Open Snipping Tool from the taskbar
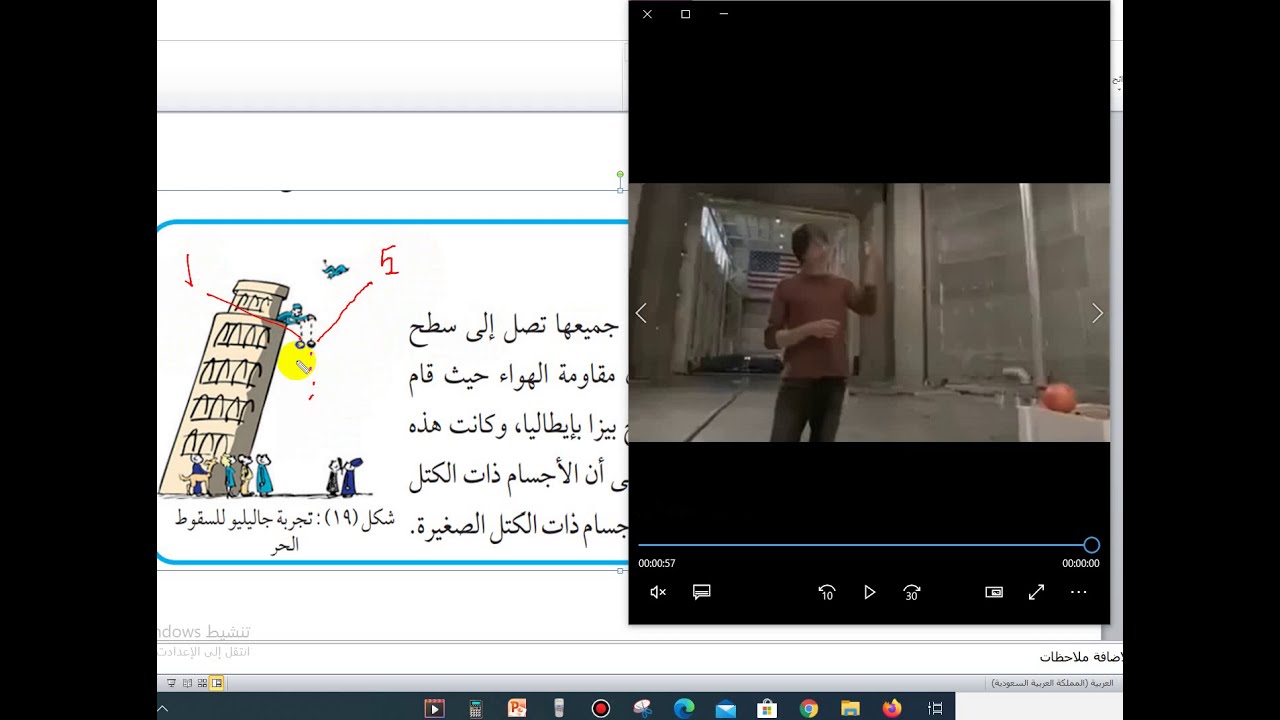The height and width of the screenshot is (720, 1280). click(x=642, y=708)
